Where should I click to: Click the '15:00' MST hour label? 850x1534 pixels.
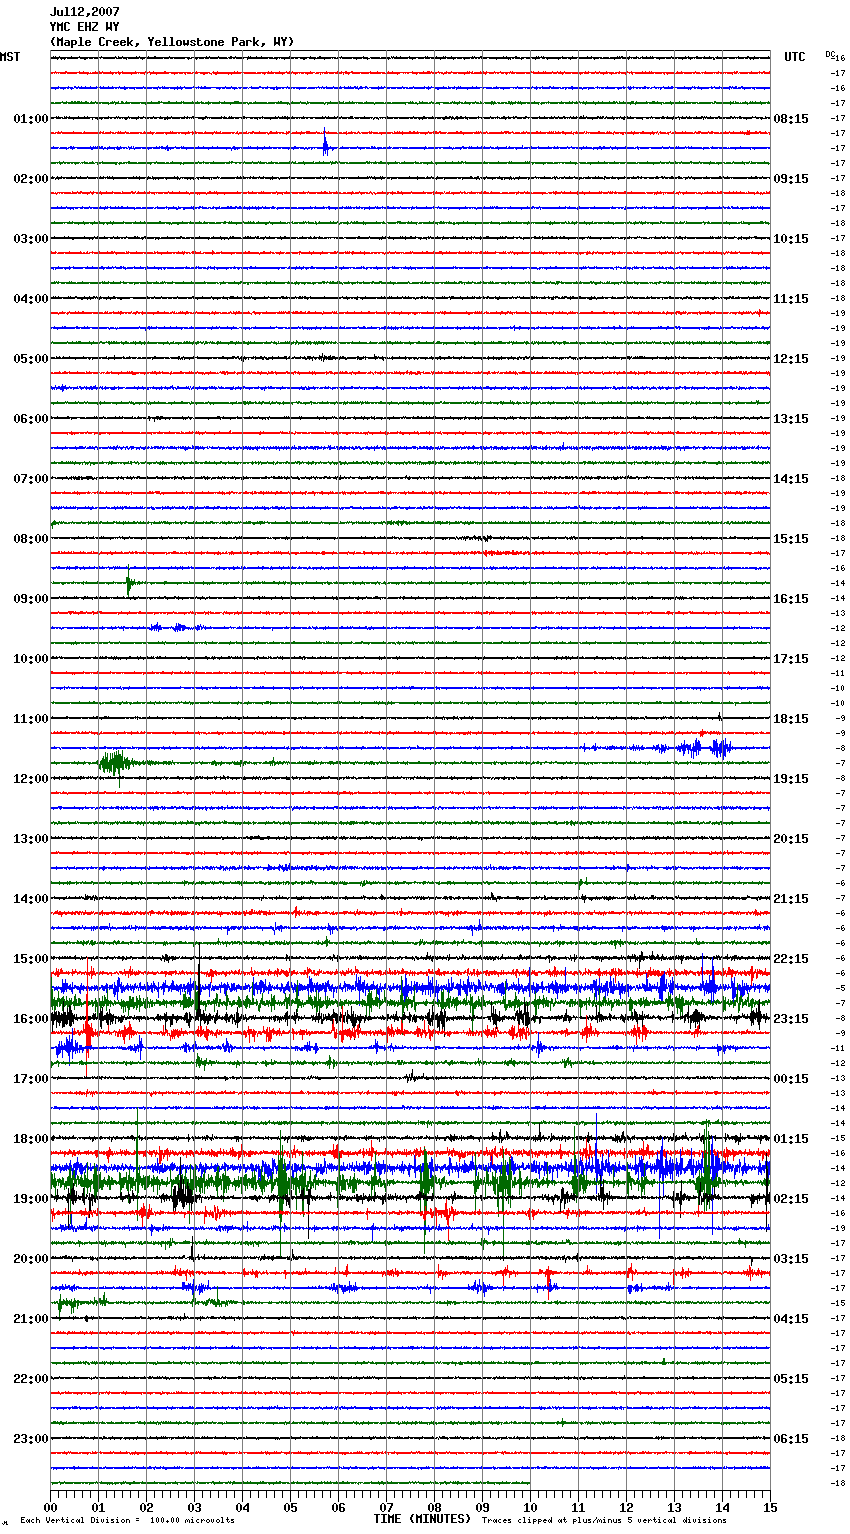point(30,959)
